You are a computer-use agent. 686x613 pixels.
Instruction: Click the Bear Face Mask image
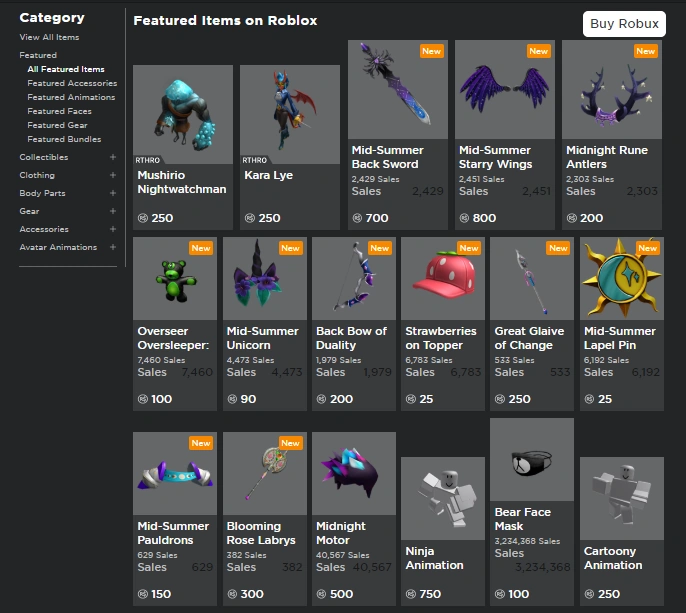click(x=532, y=459)
